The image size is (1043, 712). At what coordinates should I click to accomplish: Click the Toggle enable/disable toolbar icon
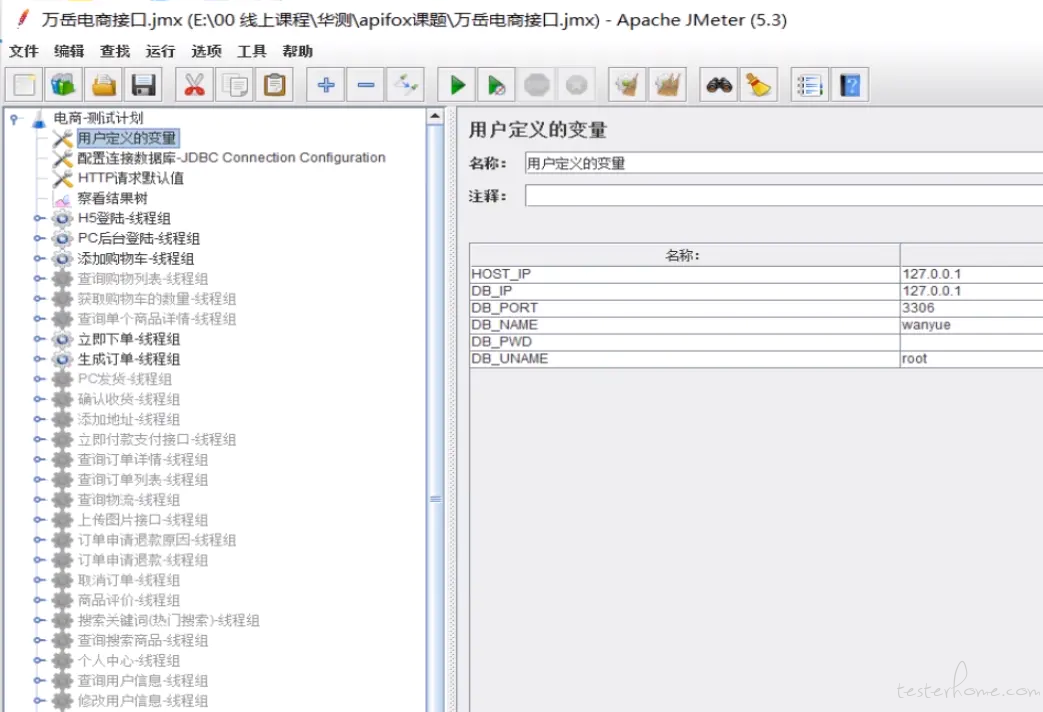(x=406, y=85)
